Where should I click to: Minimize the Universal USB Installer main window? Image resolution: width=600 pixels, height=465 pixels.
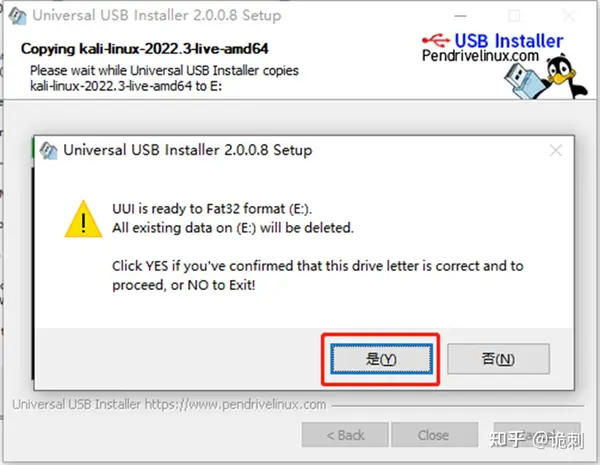(x=460, y=16)
